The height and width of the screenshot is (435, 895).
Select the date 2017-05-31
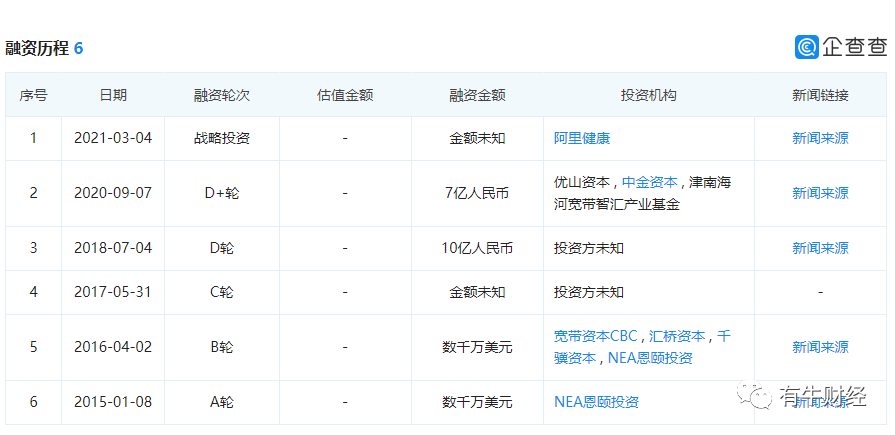point(113,292)
